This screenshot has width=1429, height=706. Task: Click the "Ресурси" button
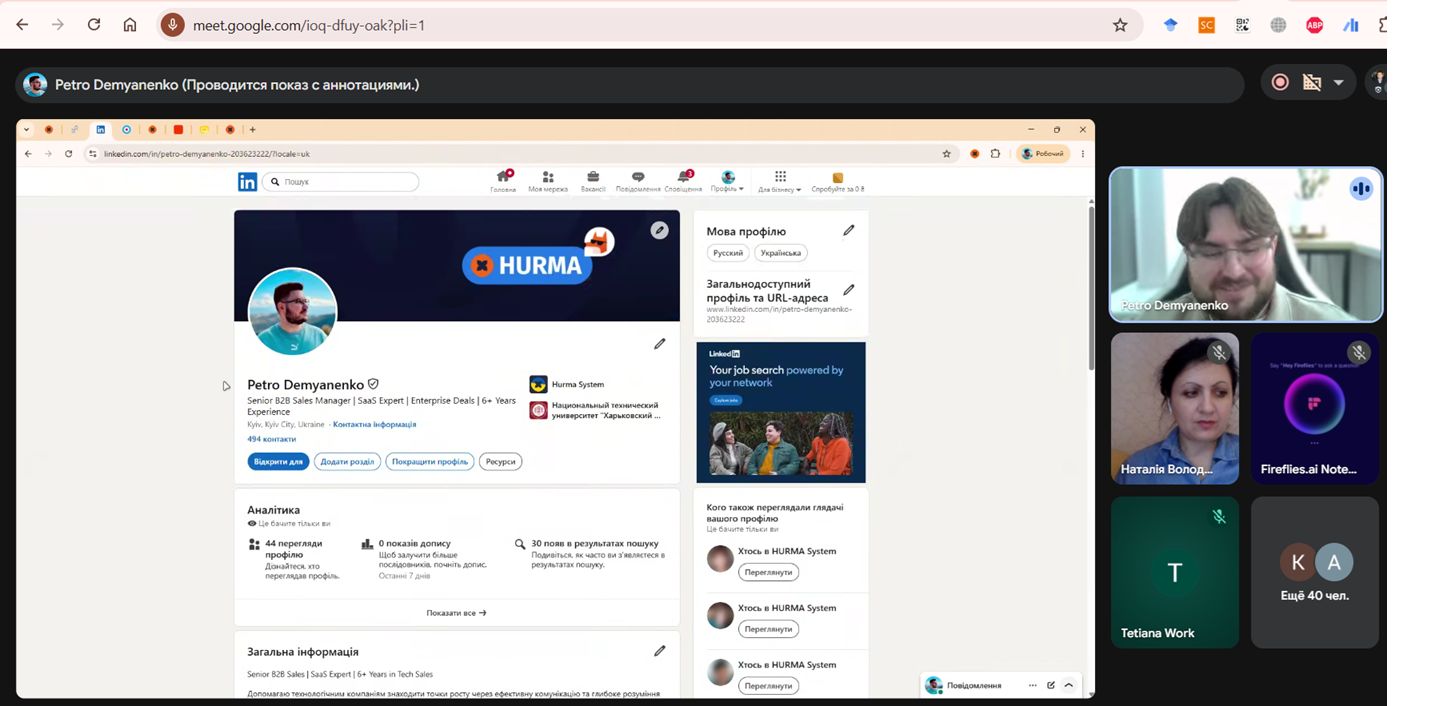pyautogui.click(x=501, y=461)
